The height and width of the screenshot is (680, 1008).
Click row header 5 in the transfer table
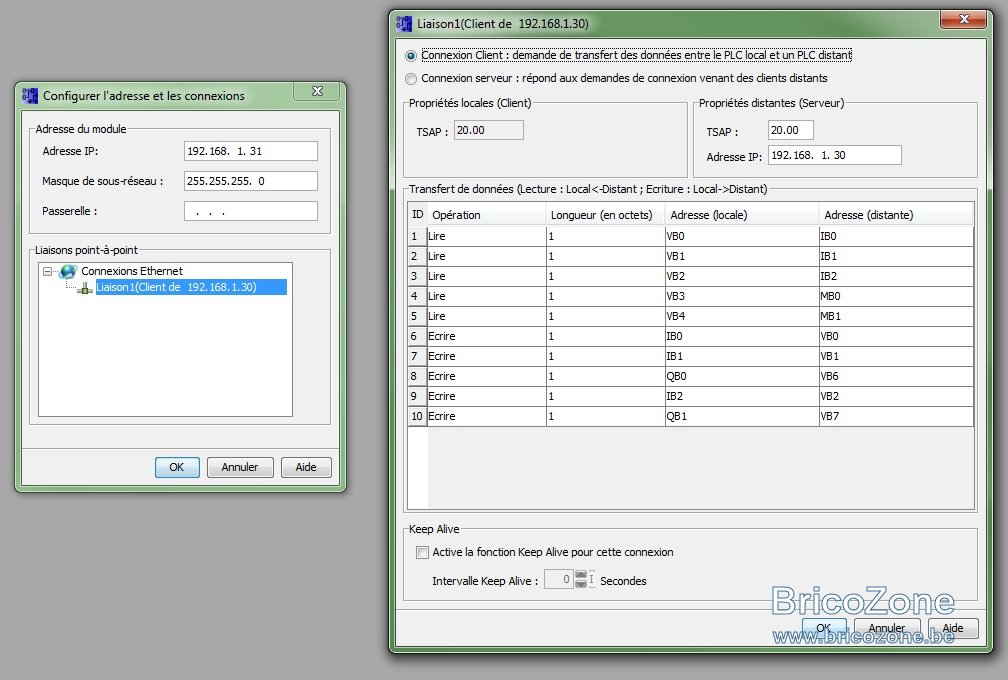pyautogui.click(x=418, y=316)
